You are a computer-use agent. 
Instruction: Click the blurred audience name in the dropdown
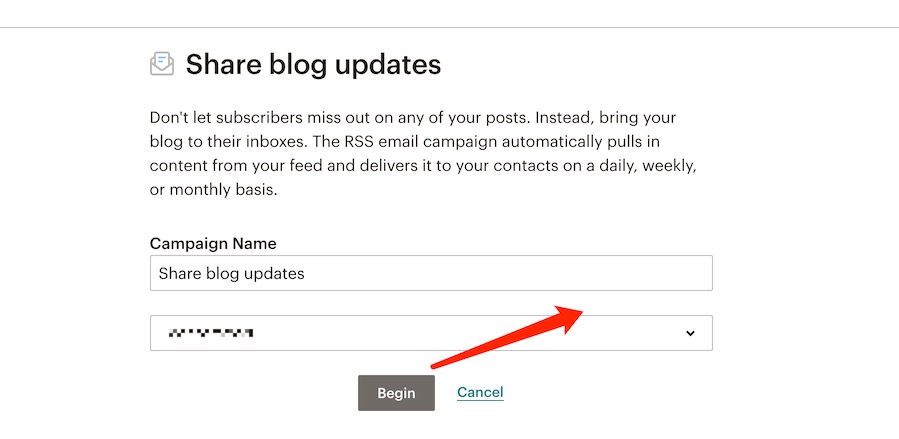pos(210,332)
